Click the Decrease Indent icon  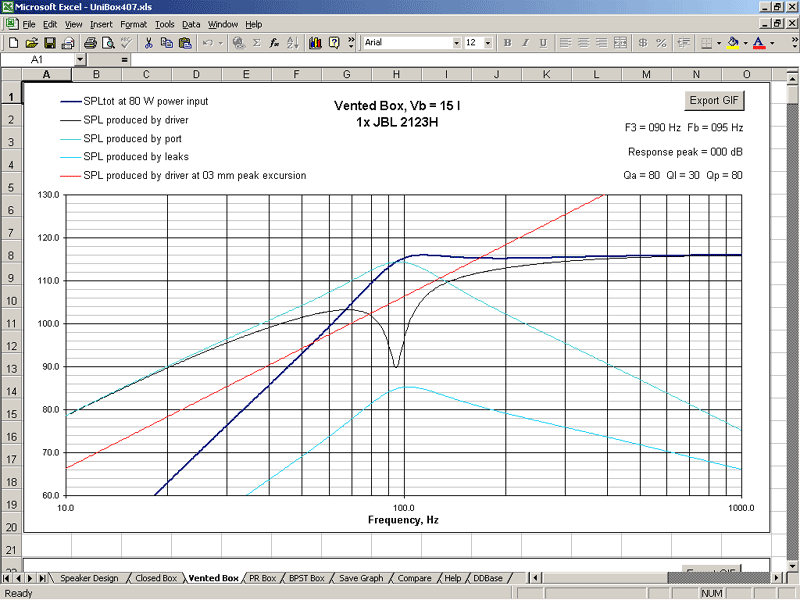coord(684,43)
